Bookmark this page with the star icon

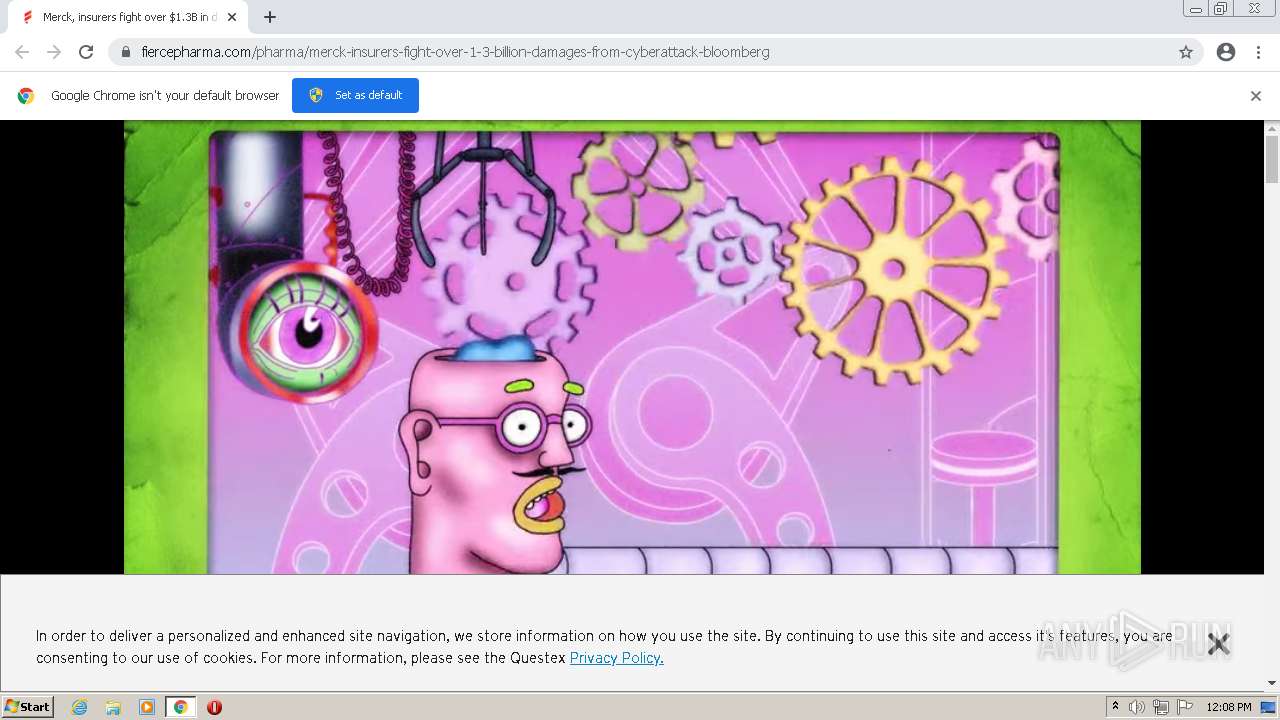click(x=1186, y=52)
